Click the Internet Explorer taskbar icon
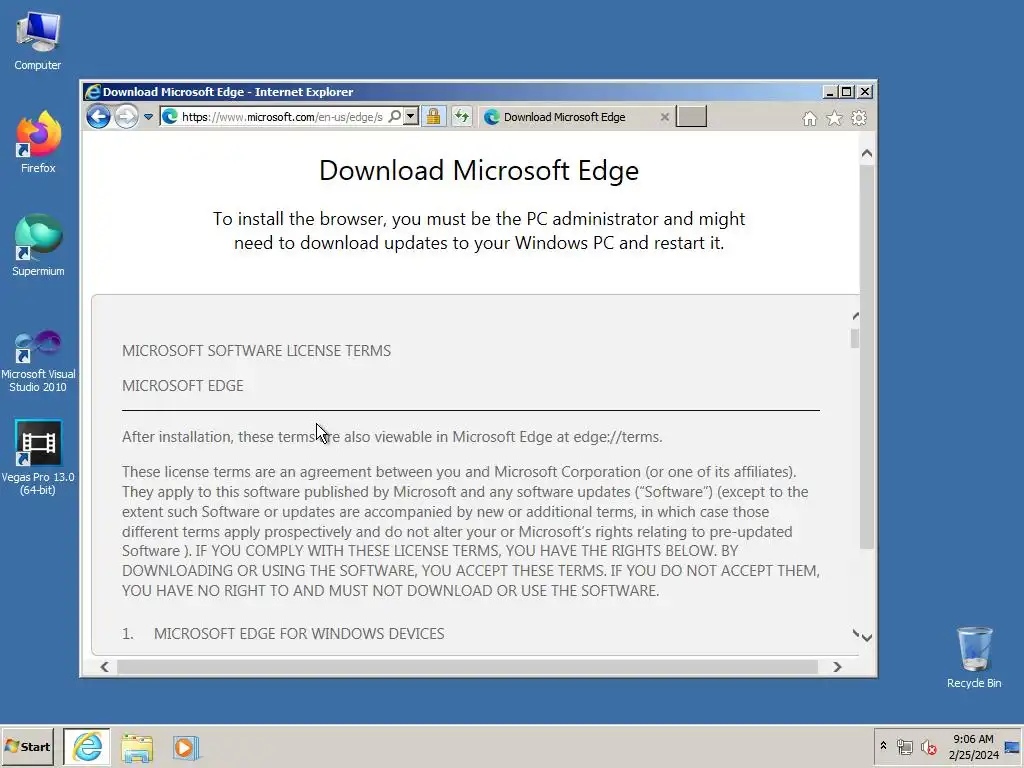The height and width of the screenshot is (768, 1024). [87, 746]
